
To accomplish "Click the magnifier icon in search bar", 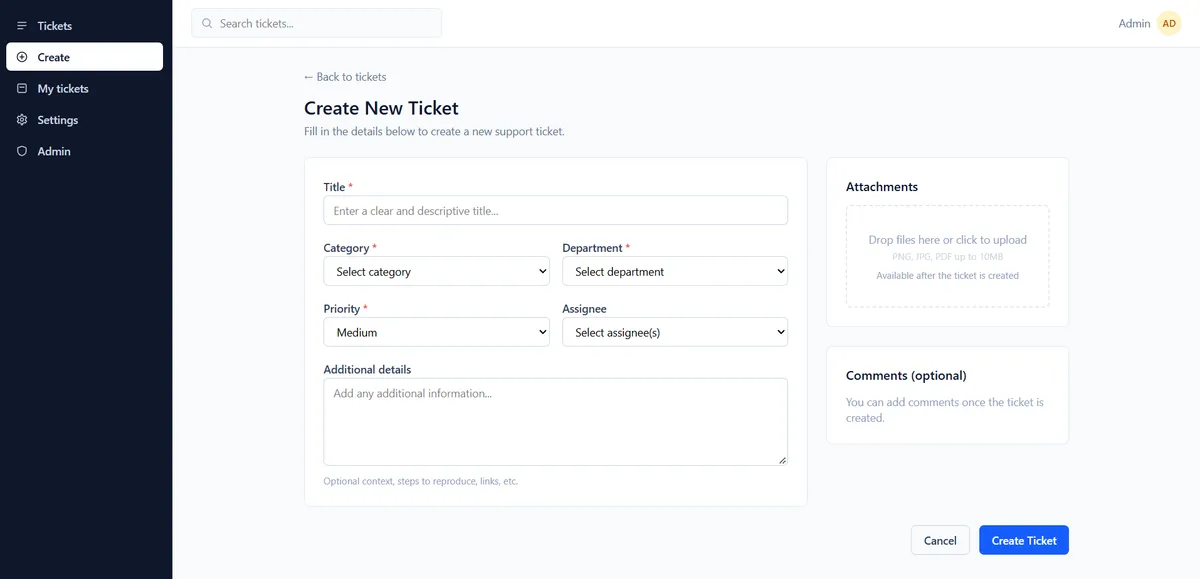I will click(207, 23).
